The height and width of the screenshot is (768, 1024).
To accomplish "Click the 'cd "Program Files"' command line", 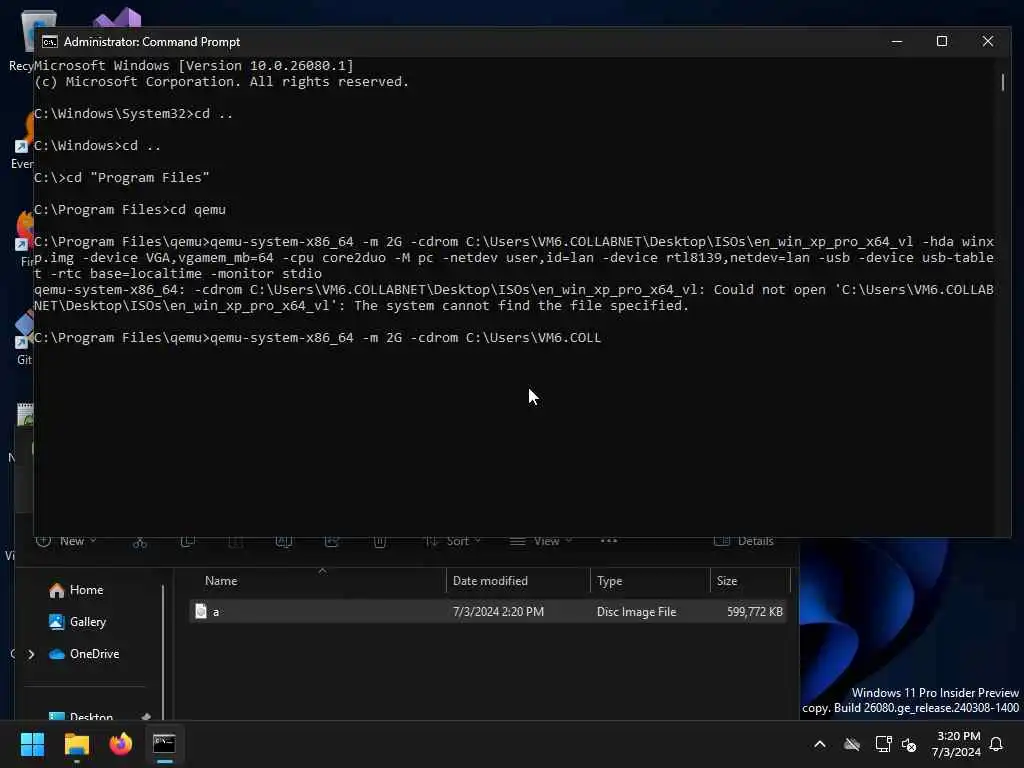I will 122,178.
